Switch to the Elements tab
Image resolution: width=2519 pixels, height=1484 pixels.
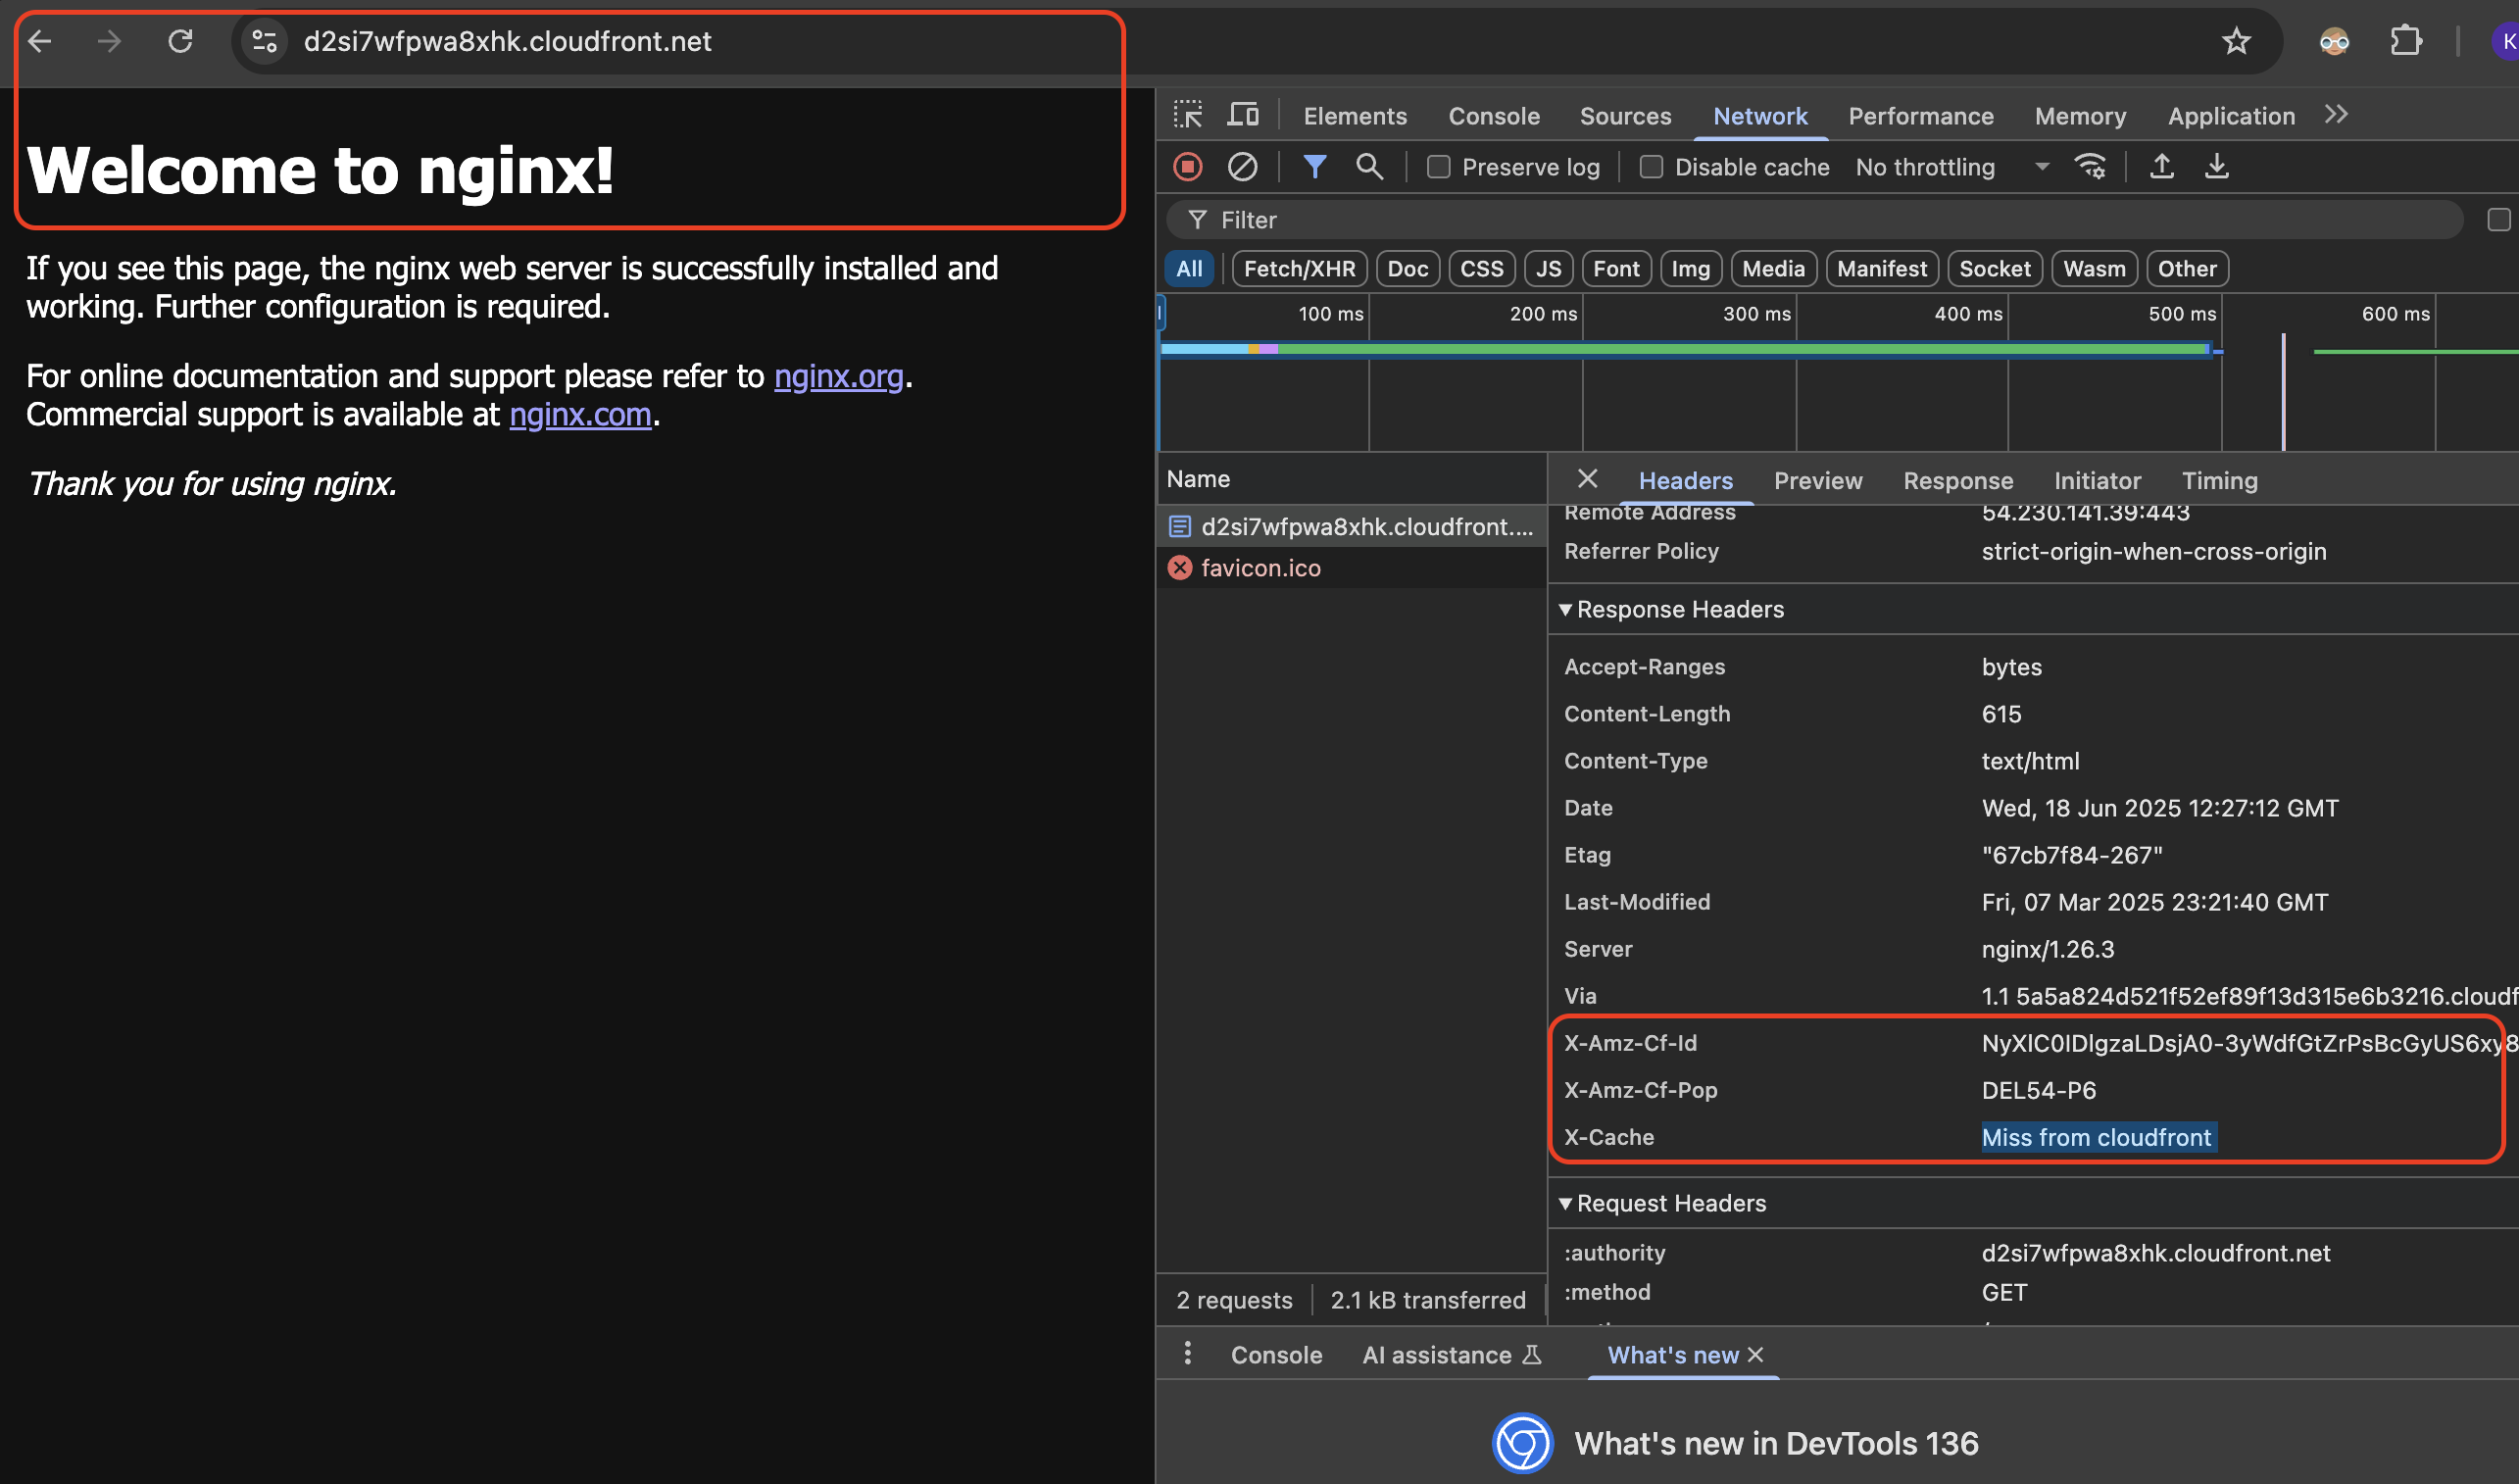(x=1354, y=116)
